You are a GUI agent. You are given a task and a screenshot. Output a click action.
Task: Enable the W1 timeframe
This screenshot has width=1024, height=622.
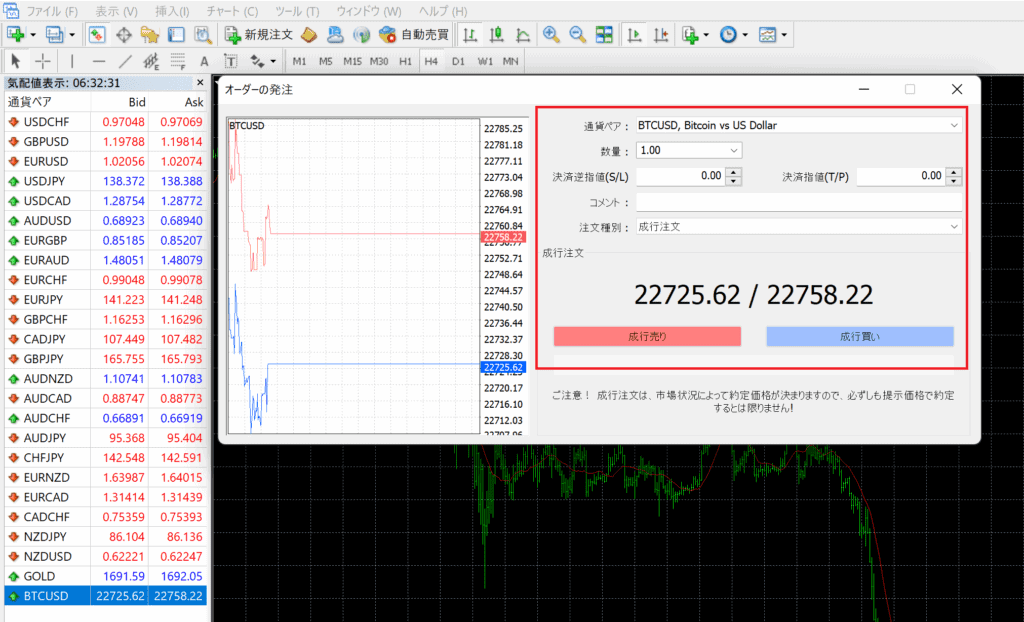coord(485,61)
